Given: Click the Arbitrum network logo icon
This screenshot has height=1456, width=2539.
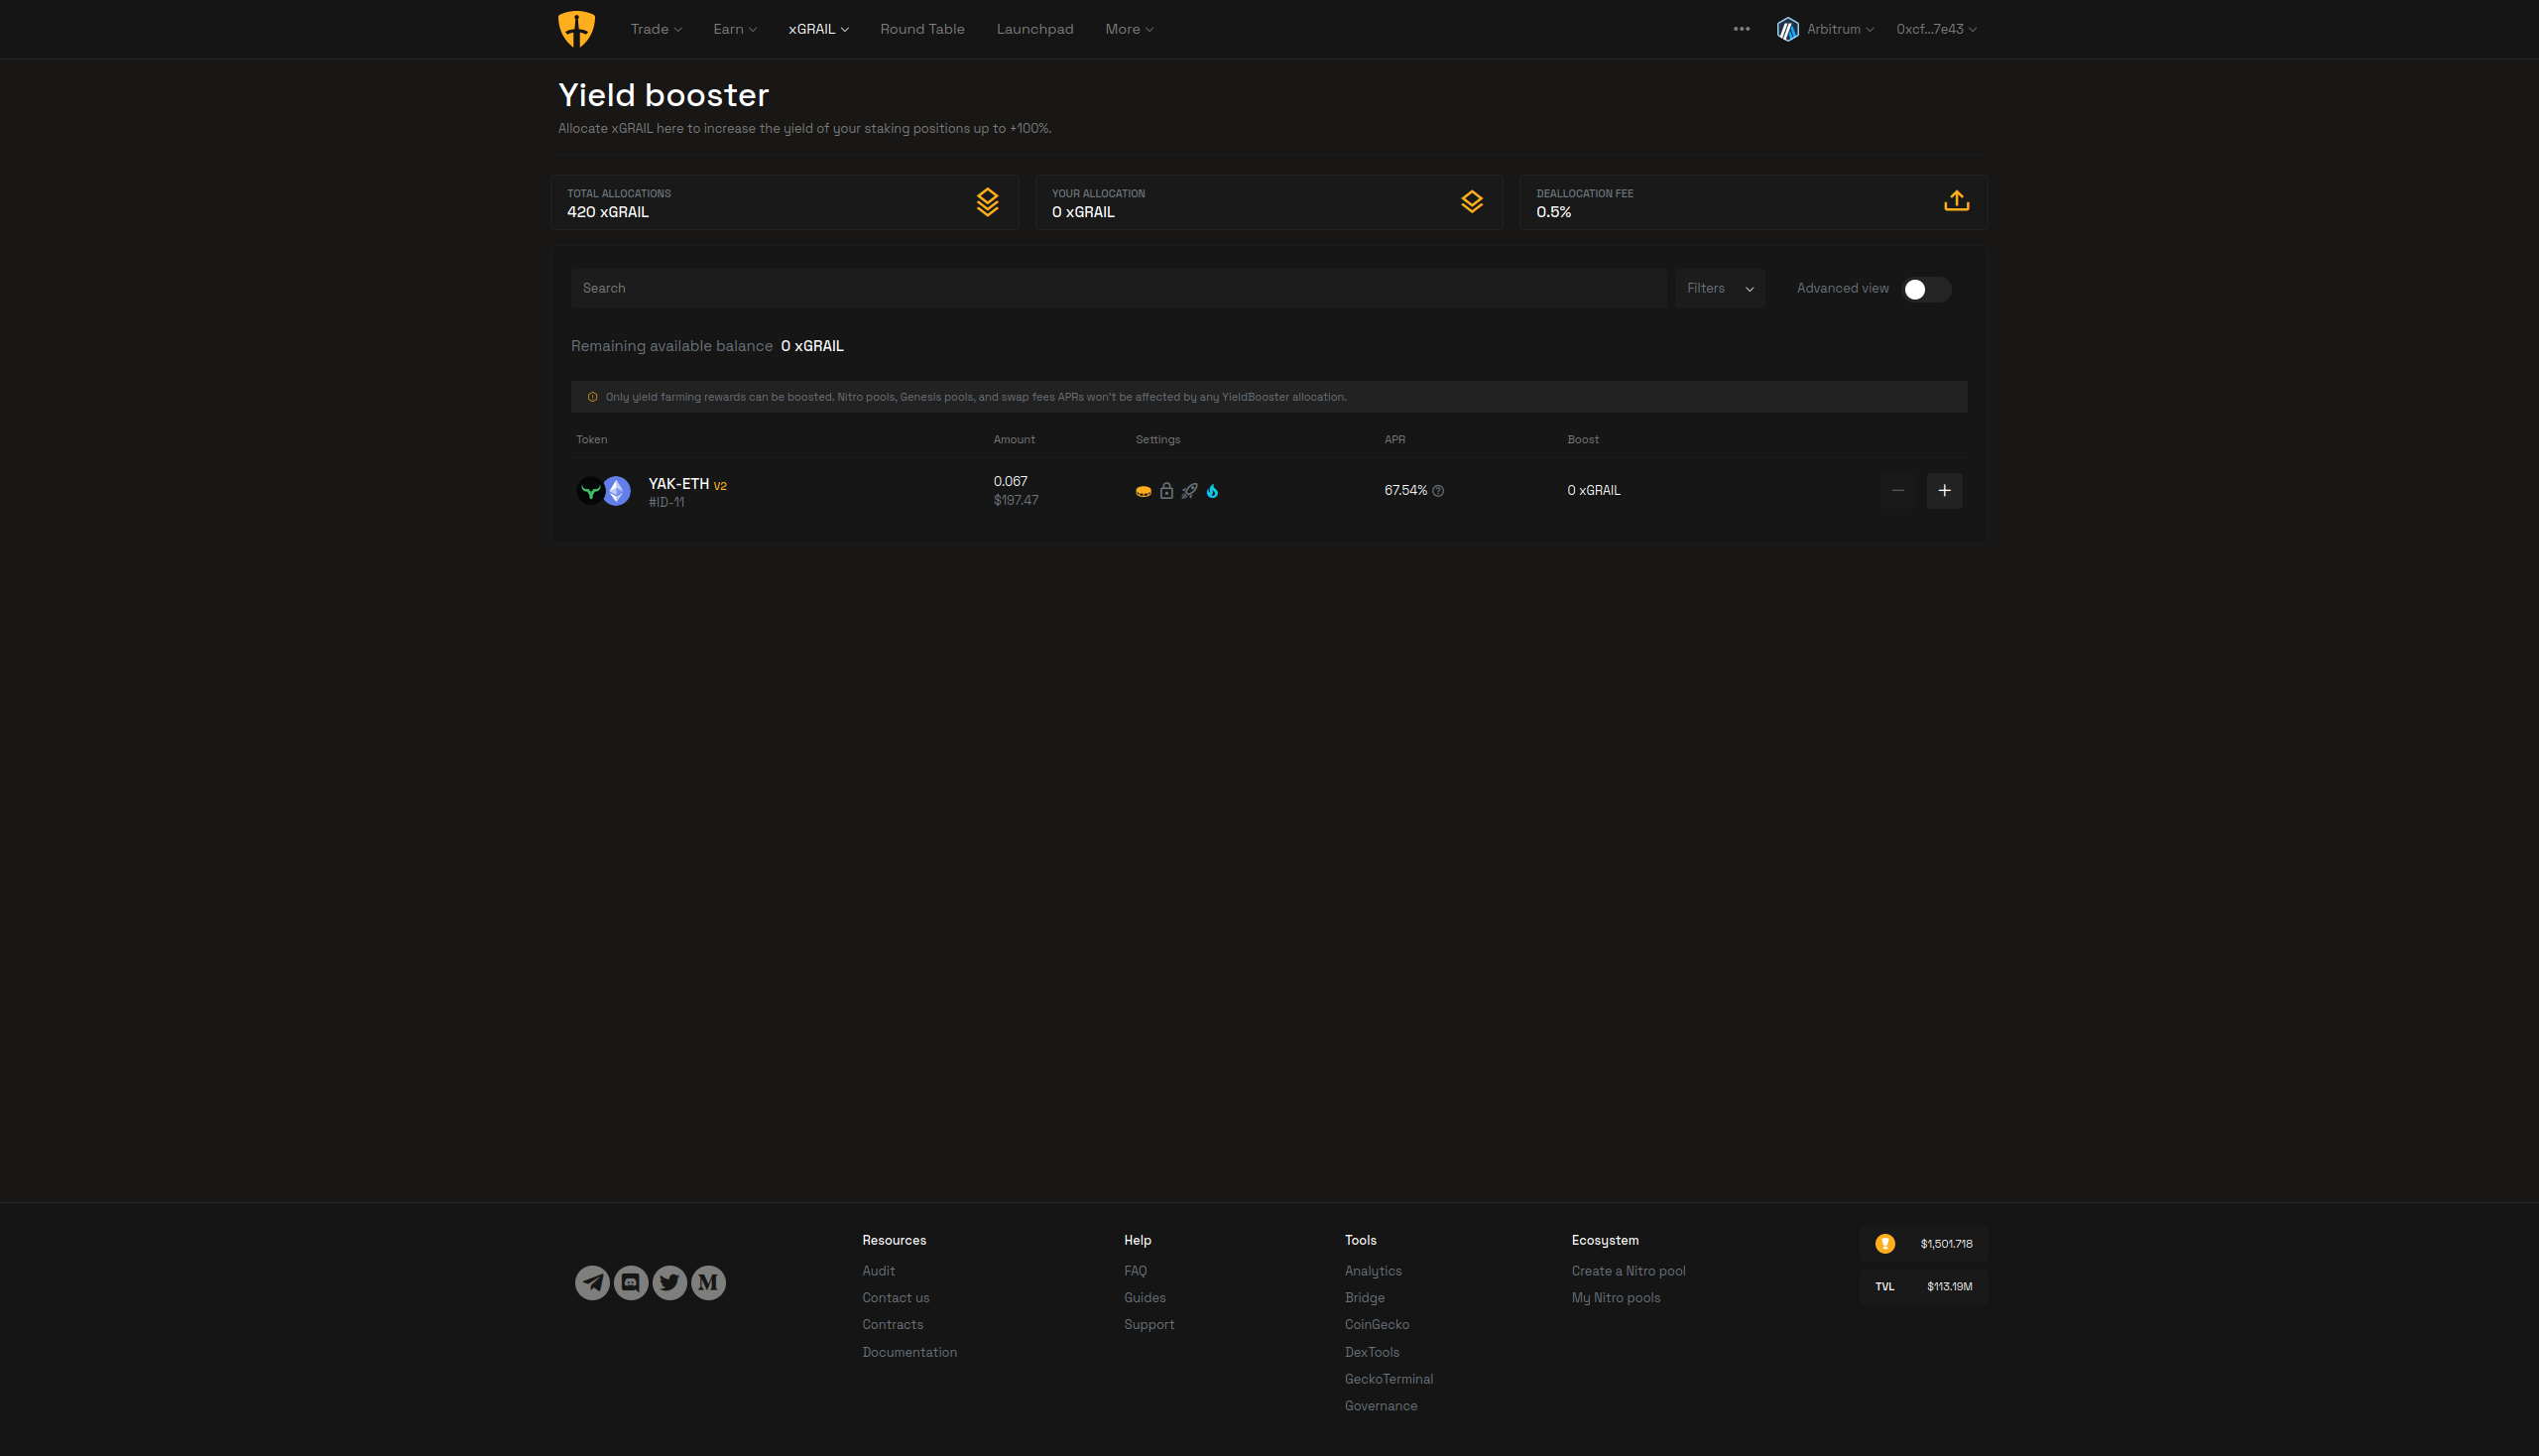Looking at the screenshot, I should [1787, 29].
